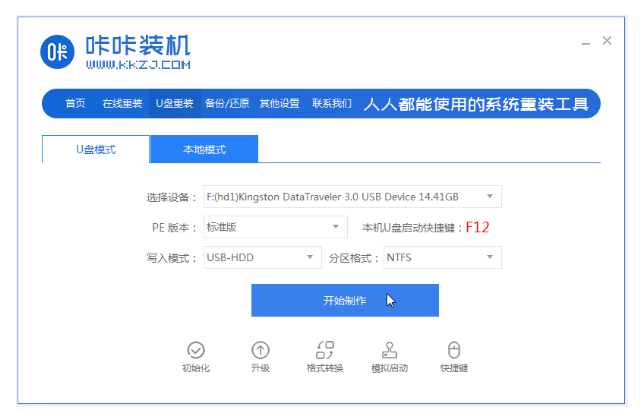Open the 写入模式 USB-HDD dropdown
Viewport: 641px width, 412px height.
[x=262, y=258]
